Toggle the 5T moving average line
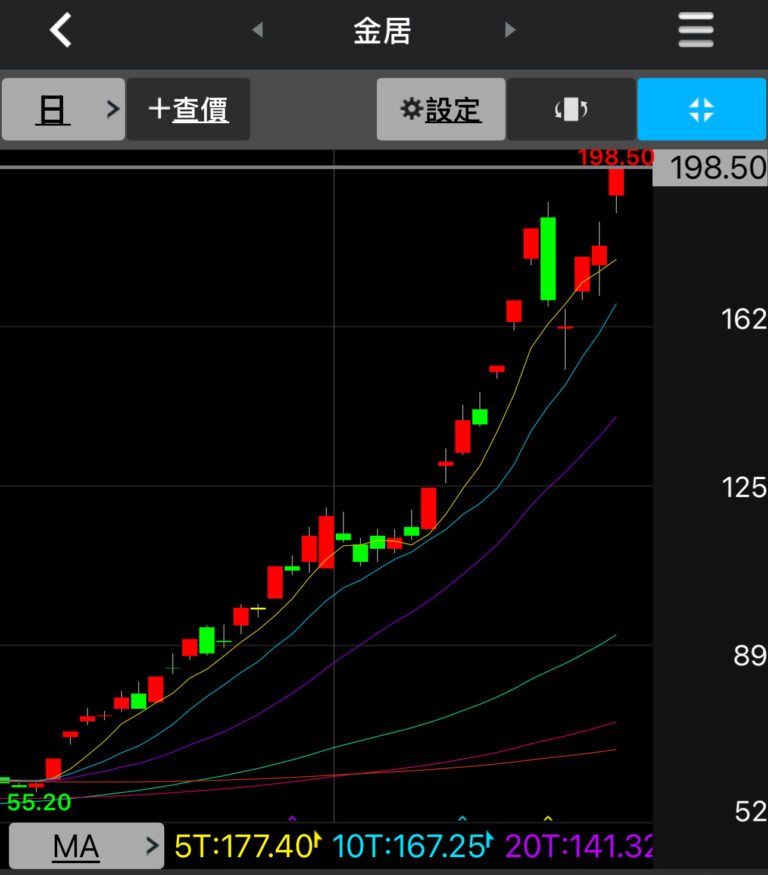768x875 pixels. point(245,847)
